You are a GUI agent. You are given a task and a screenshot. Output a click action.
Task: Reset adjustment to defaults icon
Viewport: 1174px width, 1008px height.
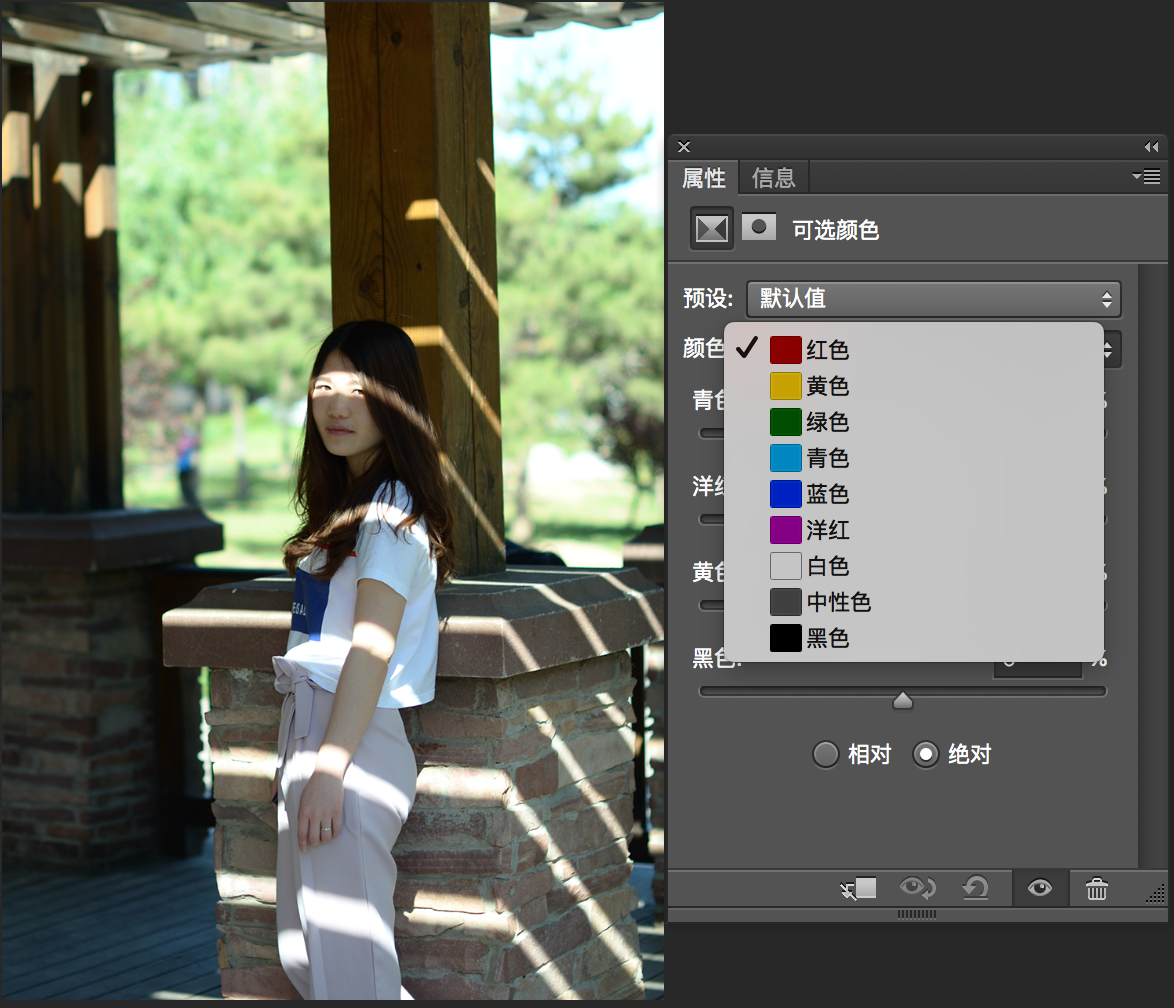[x=976, y=889]
